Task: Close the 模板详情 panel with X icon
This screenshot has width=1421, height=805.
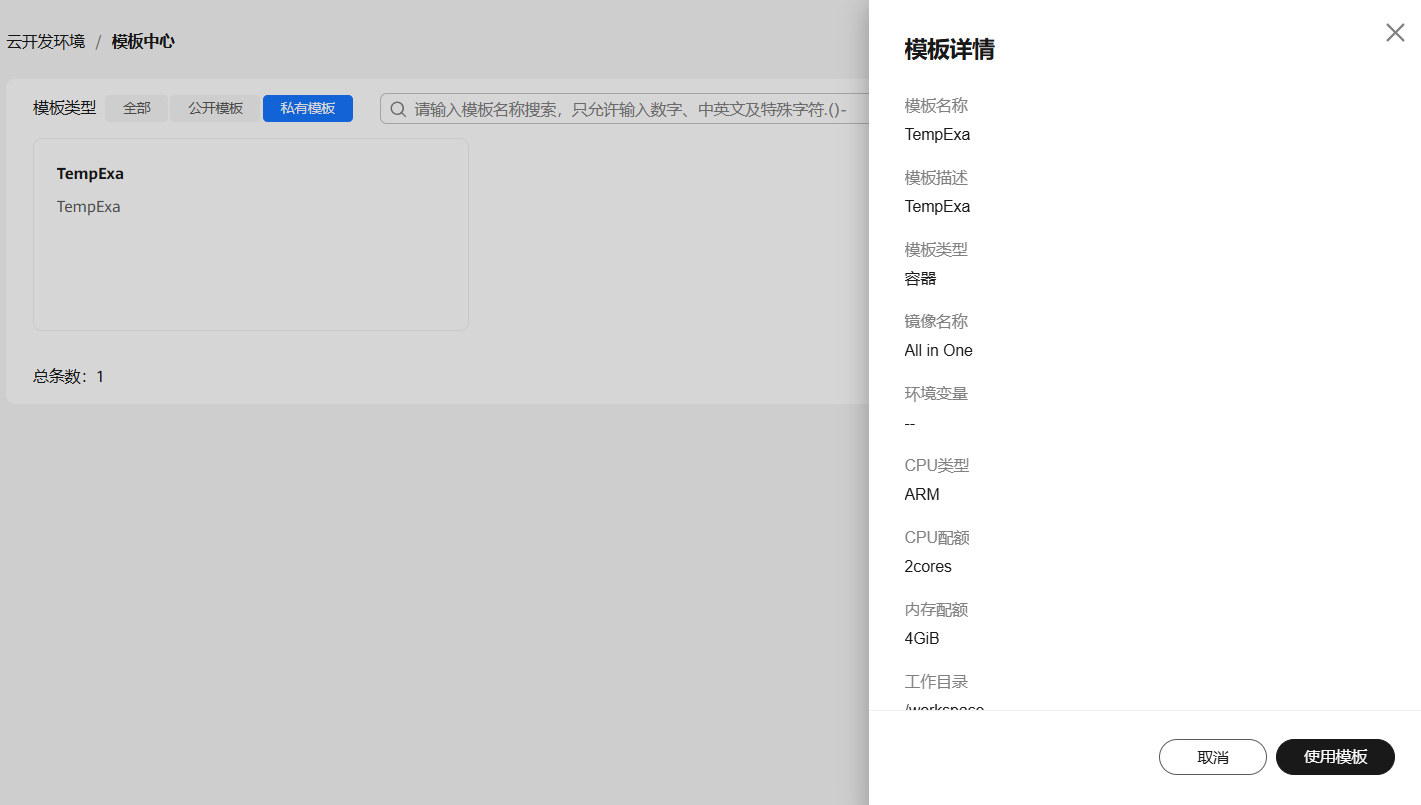Action: [x=1395, y=32]
